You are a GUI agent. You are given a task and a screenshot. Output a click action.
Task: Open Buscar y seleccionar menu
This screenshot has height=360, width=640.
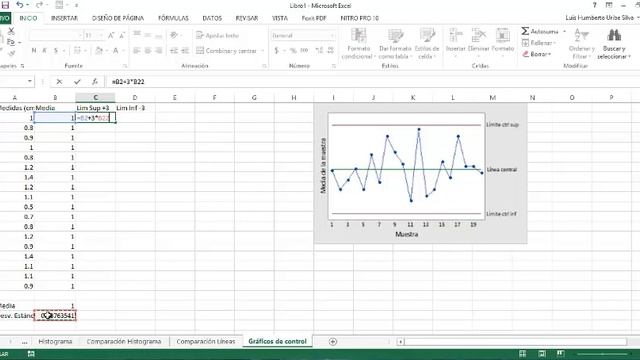coord(614,44)
